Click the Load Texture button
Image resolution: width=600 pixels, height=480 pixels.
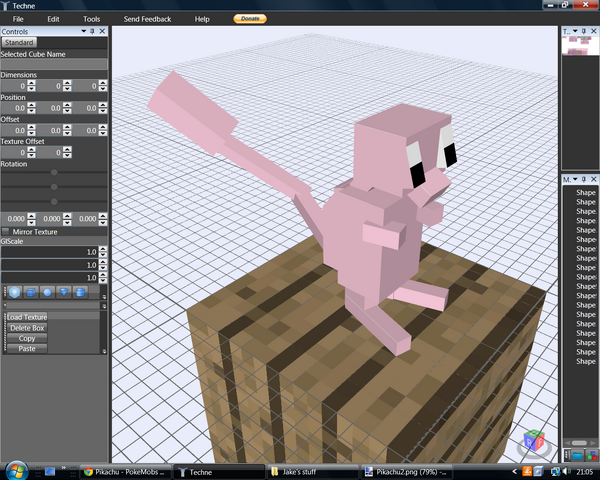pyautogui.click(x=27, y=317)
